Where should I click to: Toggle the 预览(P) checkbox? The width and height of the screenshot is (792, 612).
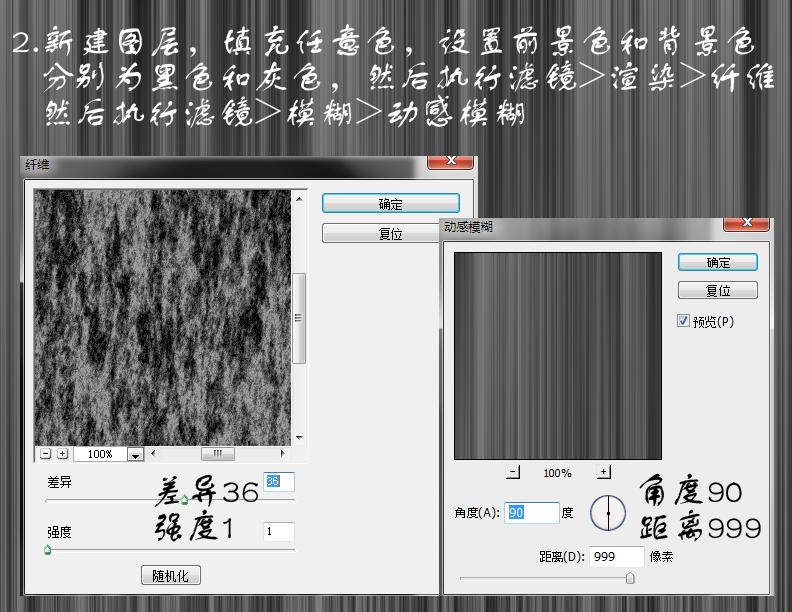[683, 321]
